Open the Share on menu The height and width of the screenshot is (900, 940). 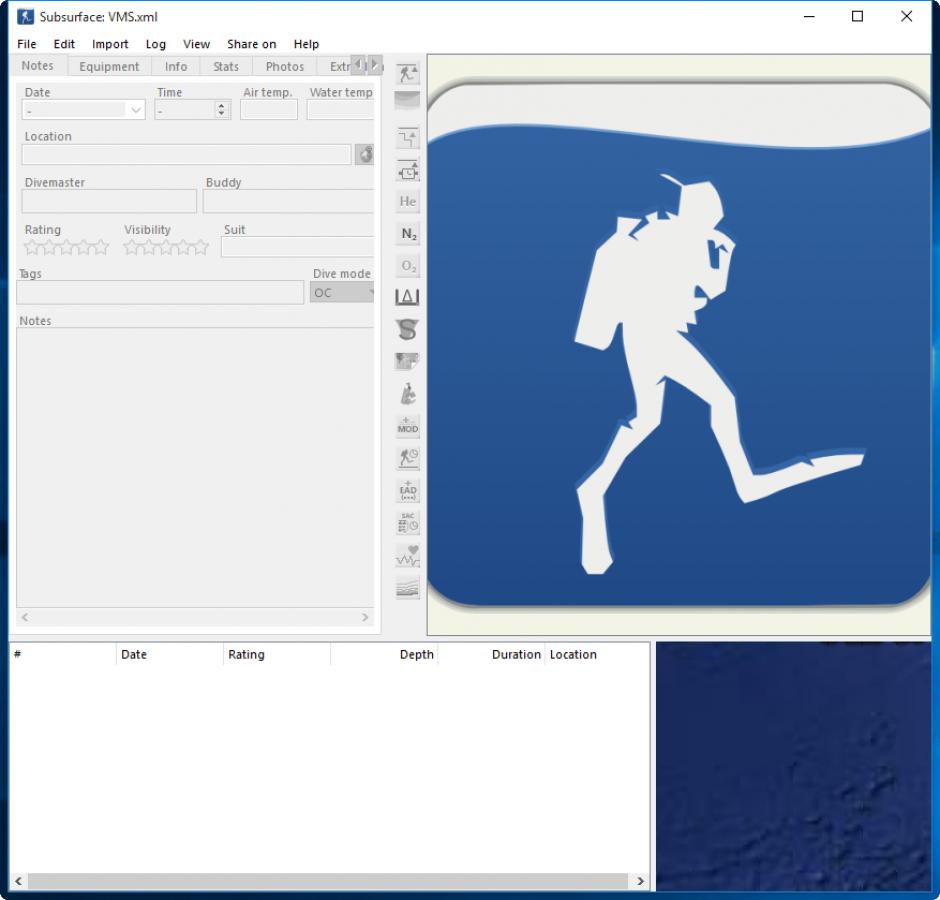[x=251, y=44]
